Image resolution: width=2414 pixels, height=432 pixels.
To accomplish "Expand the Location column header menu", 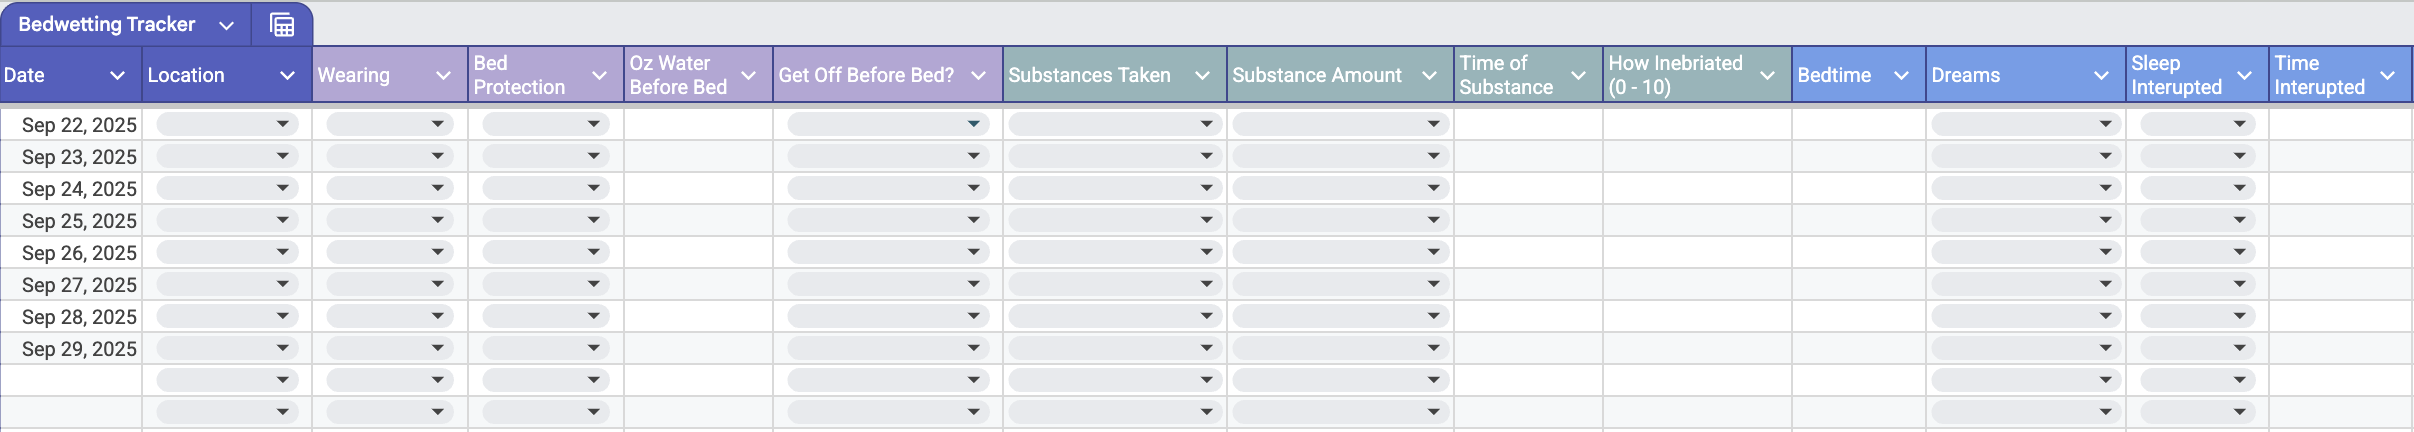I will (x=287, y=75).
